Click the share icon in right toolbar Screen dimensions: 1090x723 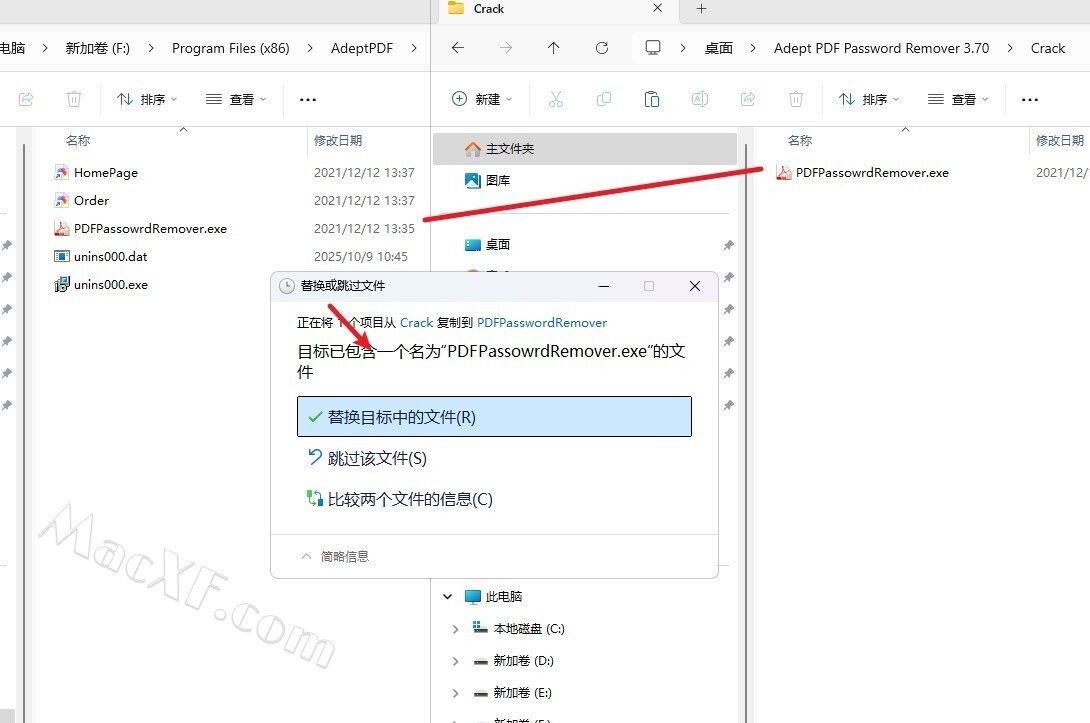tap(748, 99)
